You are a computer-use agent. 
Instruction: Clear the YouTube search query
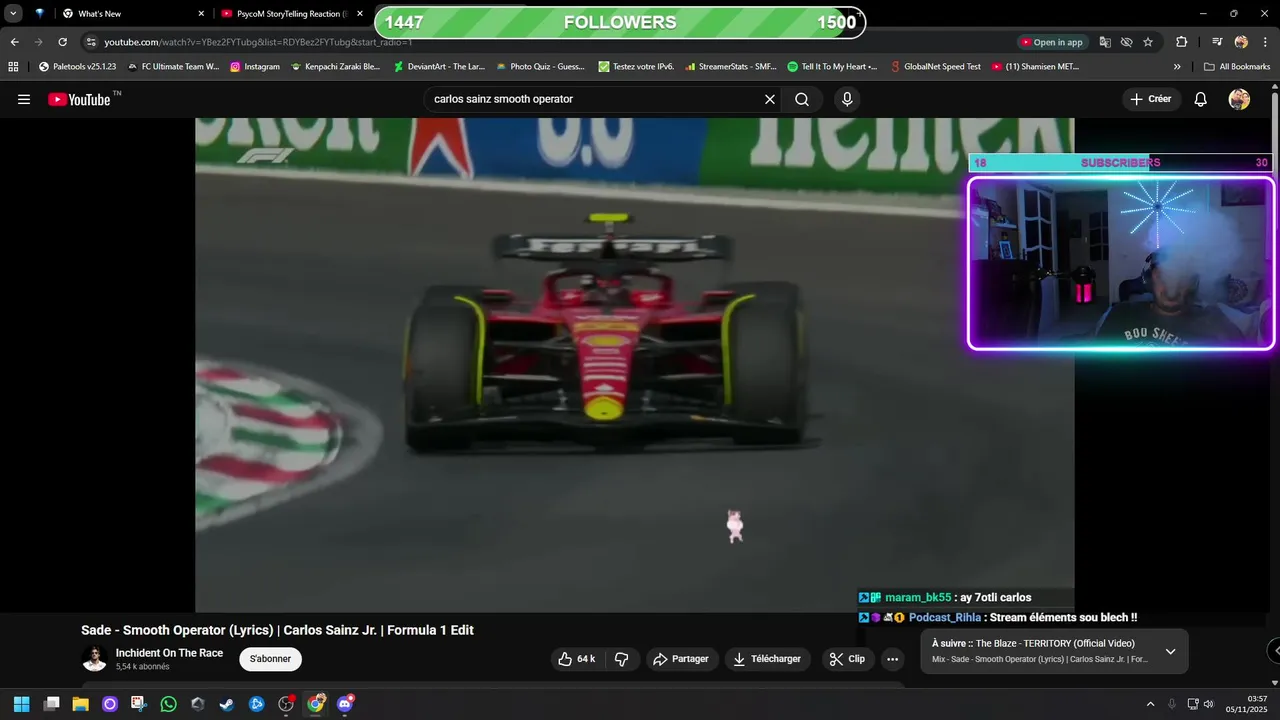pos(770,99)
